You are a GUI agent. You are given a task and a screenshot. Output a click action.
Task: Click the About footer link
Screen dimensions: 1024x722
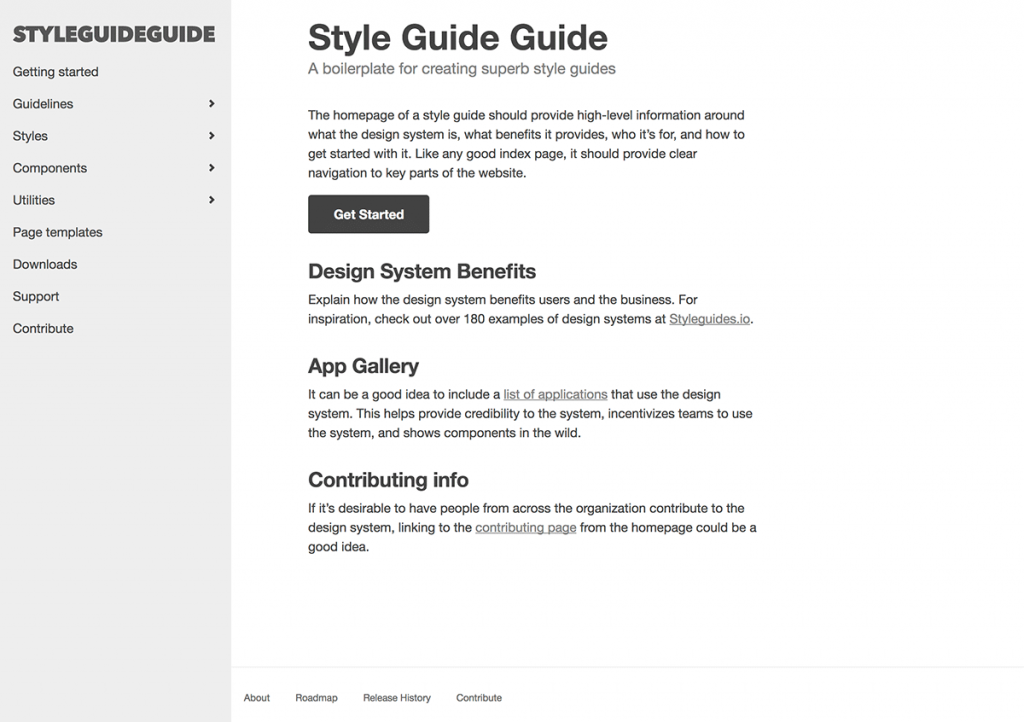tap(256, 697)
